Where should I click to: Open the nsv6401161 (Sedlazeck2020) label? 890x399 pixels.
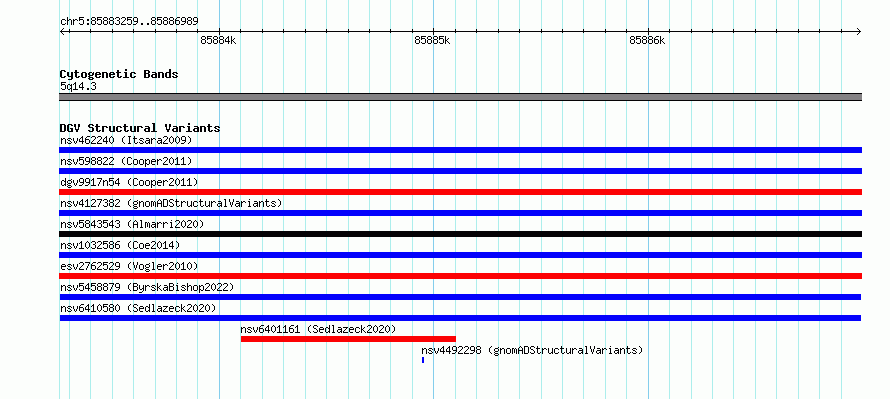tap(318, 329)
